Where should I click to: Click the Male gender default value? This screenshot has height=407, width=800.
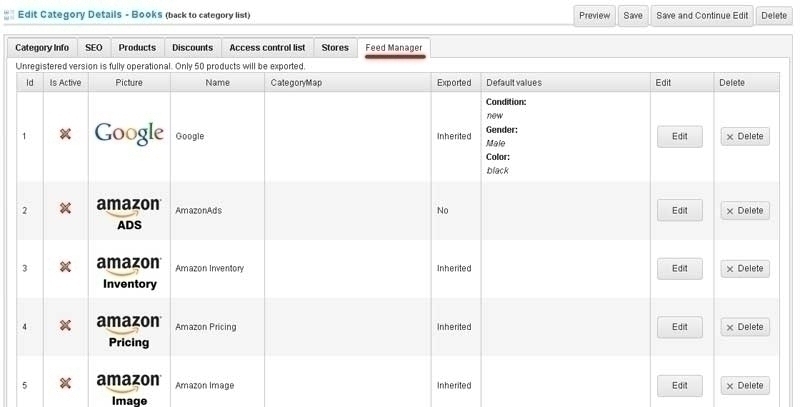tap(496, 143)
